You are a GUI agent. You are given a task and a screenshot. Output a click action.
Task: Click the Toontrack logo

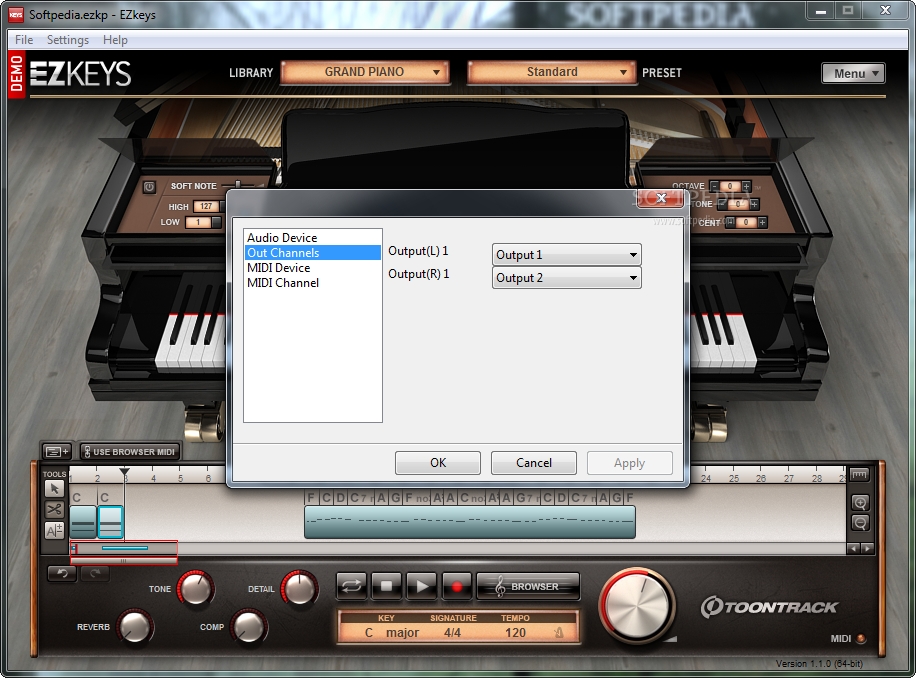tap(769, 607)
